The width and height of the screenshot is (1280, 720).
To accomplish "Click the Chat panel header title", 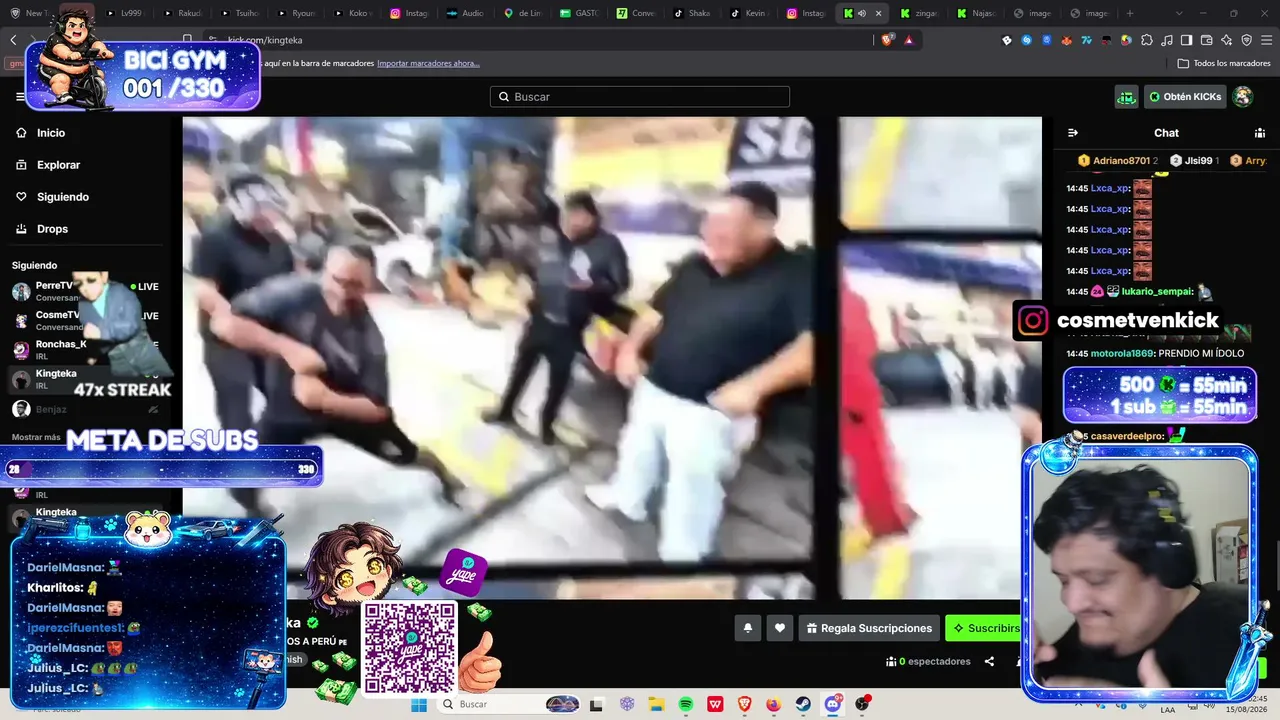I will (1166, 133).
